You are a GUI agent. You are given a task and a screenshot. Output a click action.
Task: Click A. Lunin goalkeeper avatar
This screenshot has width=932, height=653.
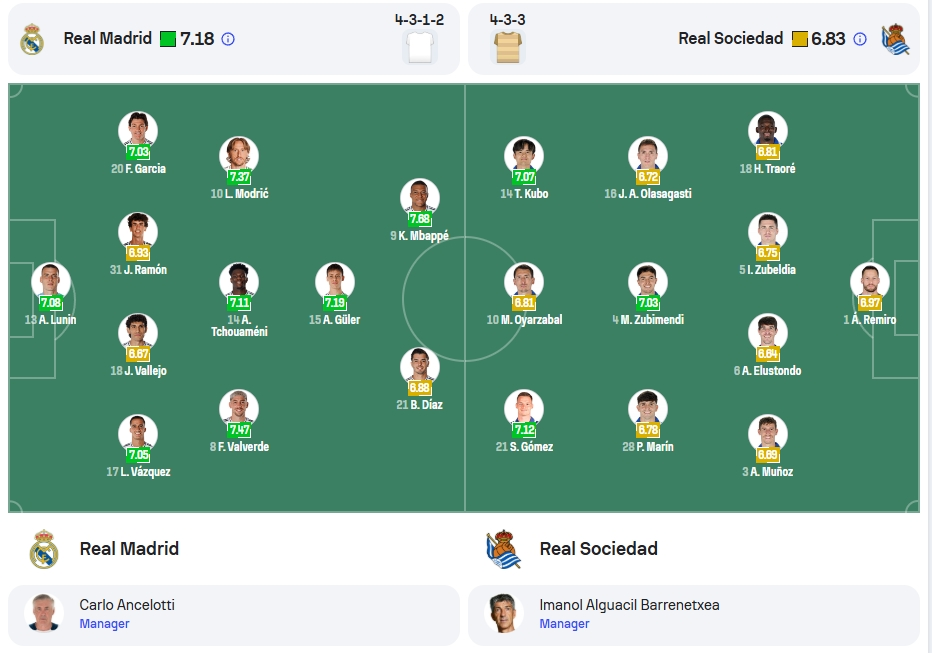point(51,282)
